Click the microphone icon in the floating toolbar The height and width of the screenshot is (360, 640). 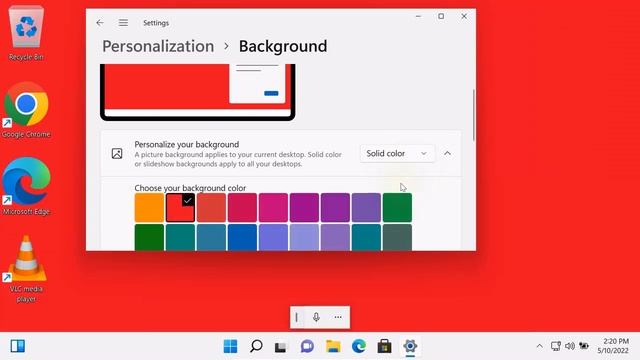click(316, 317)
